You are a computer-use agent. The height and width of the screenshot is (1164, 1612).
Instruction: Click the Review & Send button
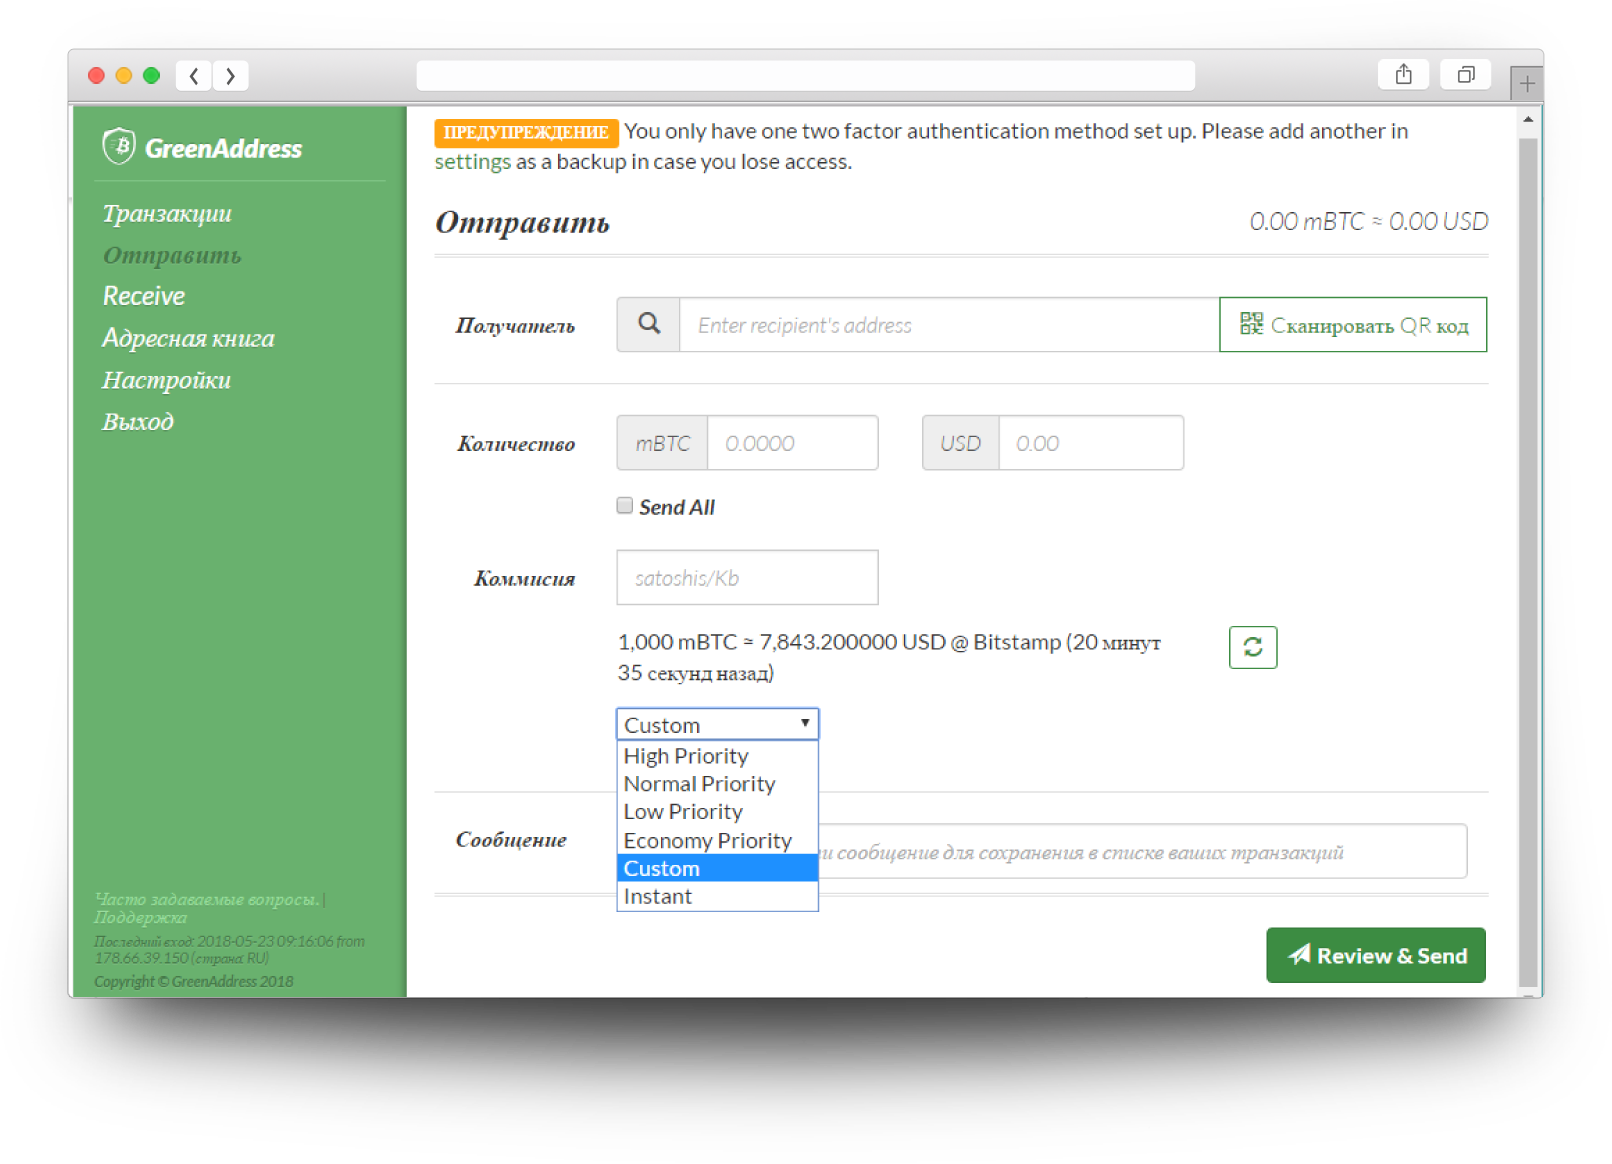[x=1375, y=955]
